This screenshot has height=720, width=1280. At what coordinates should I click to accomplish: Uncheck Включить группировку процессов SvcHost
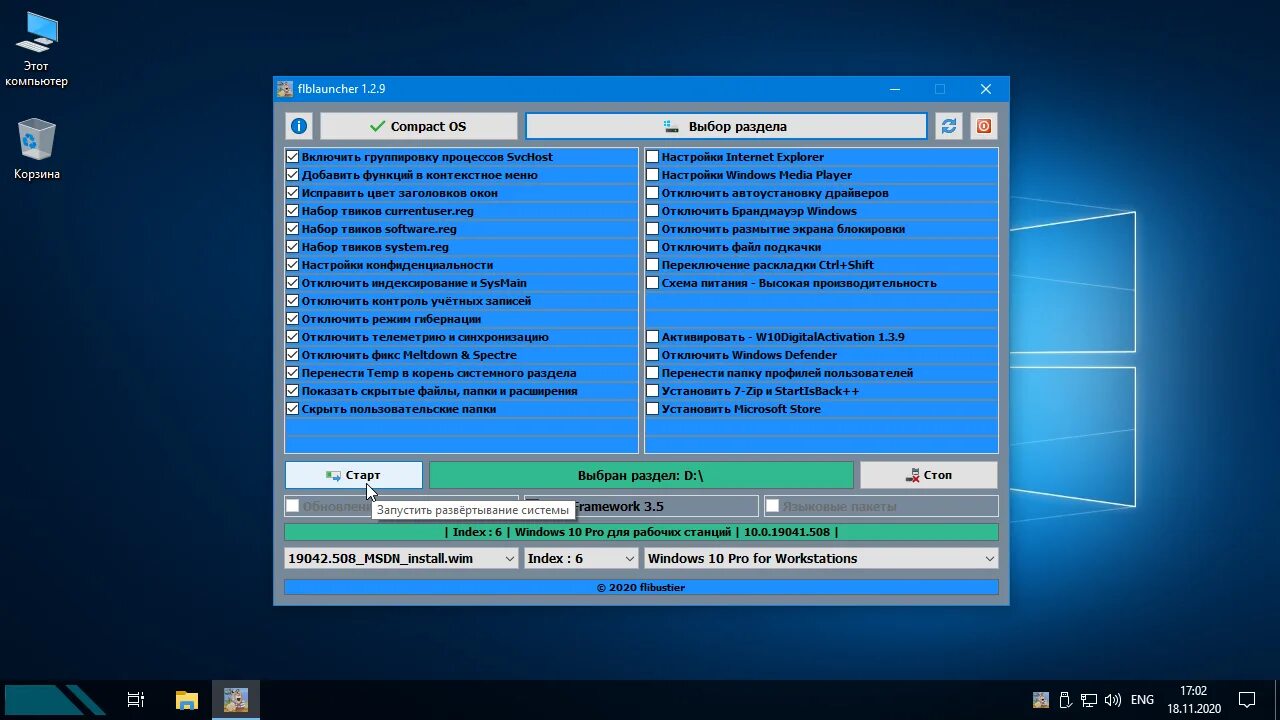coord(293,157)
